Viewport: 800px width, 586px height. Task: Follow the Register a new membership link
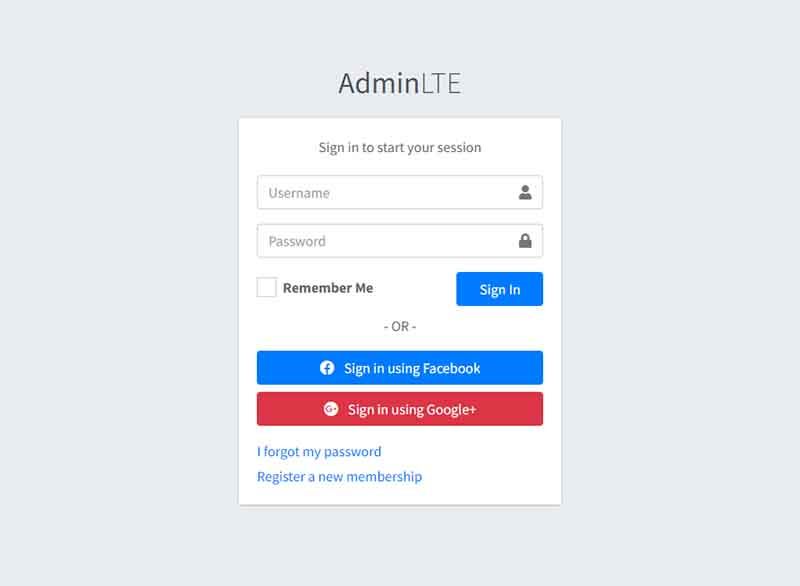point(339,477)
